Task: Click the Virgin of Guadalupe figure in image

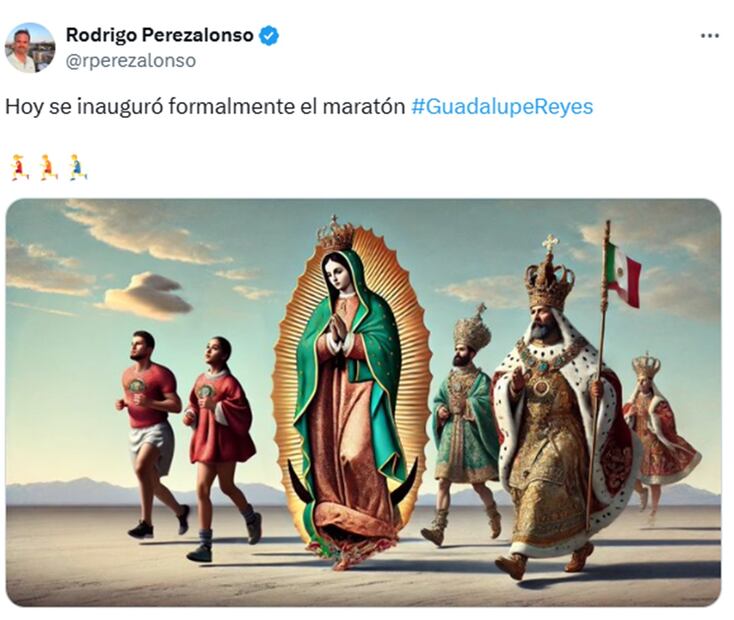Action: tap(351, 393)
